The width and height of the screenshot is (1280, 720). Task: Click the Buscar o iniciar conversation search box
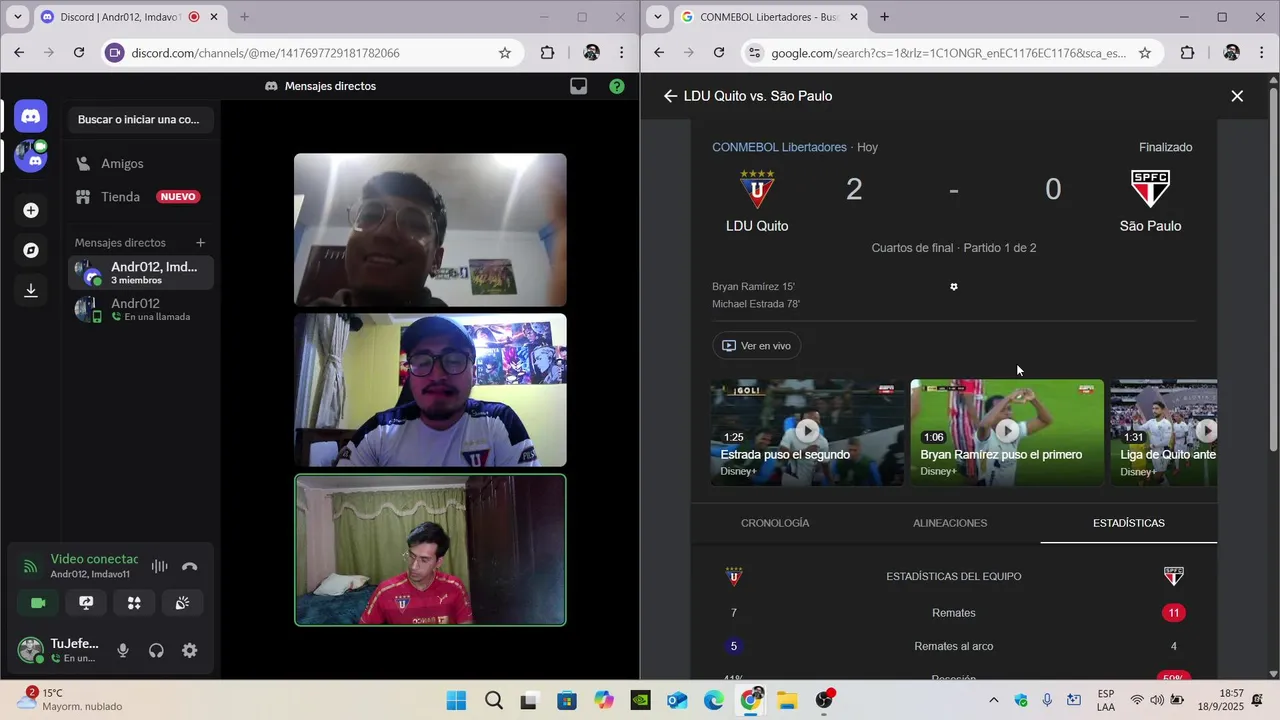coord(140,119)
